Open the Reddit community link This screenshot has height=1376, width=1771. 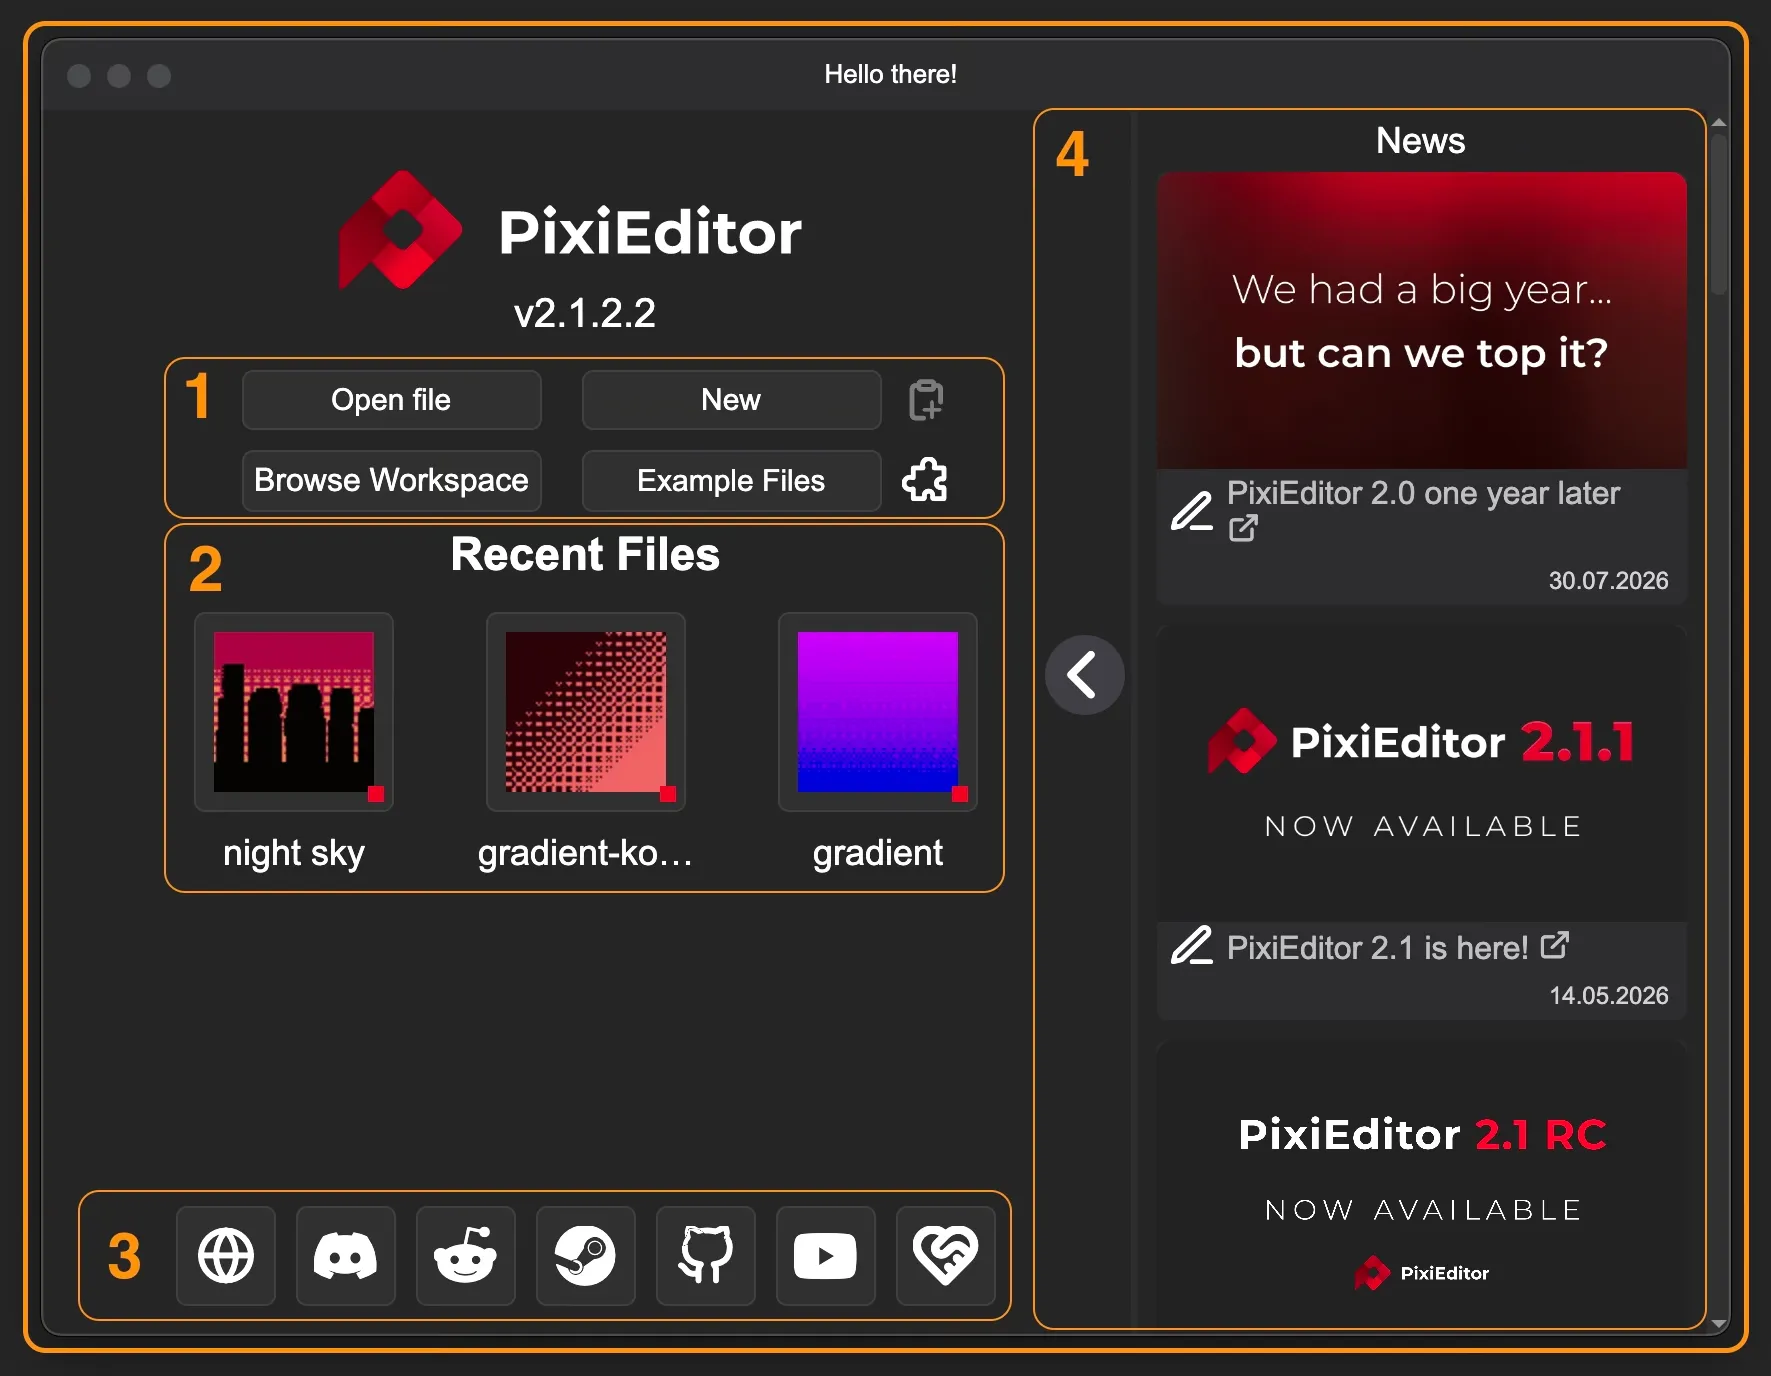(x=466, y=1255)
